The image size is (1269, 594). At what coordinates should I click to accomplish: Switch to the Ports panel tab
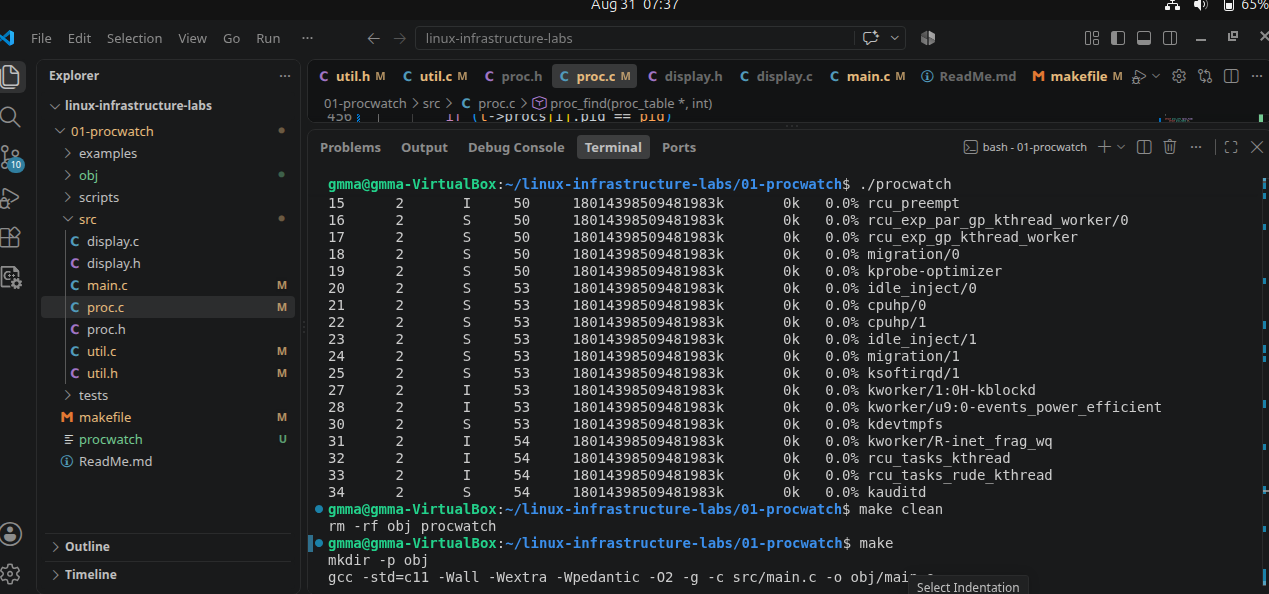point(679,147)
